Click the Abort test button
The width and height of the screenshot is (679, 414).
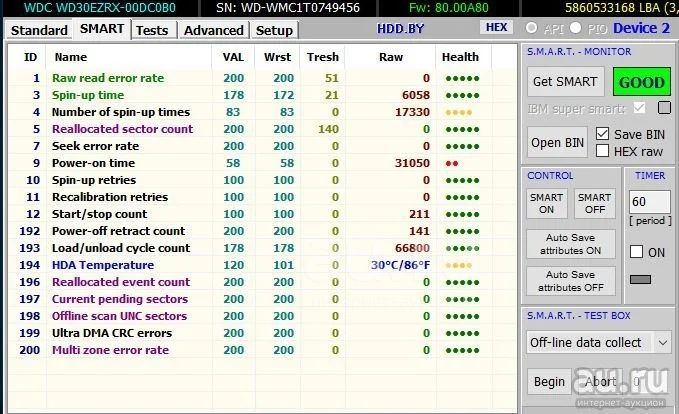click(600, 382)
